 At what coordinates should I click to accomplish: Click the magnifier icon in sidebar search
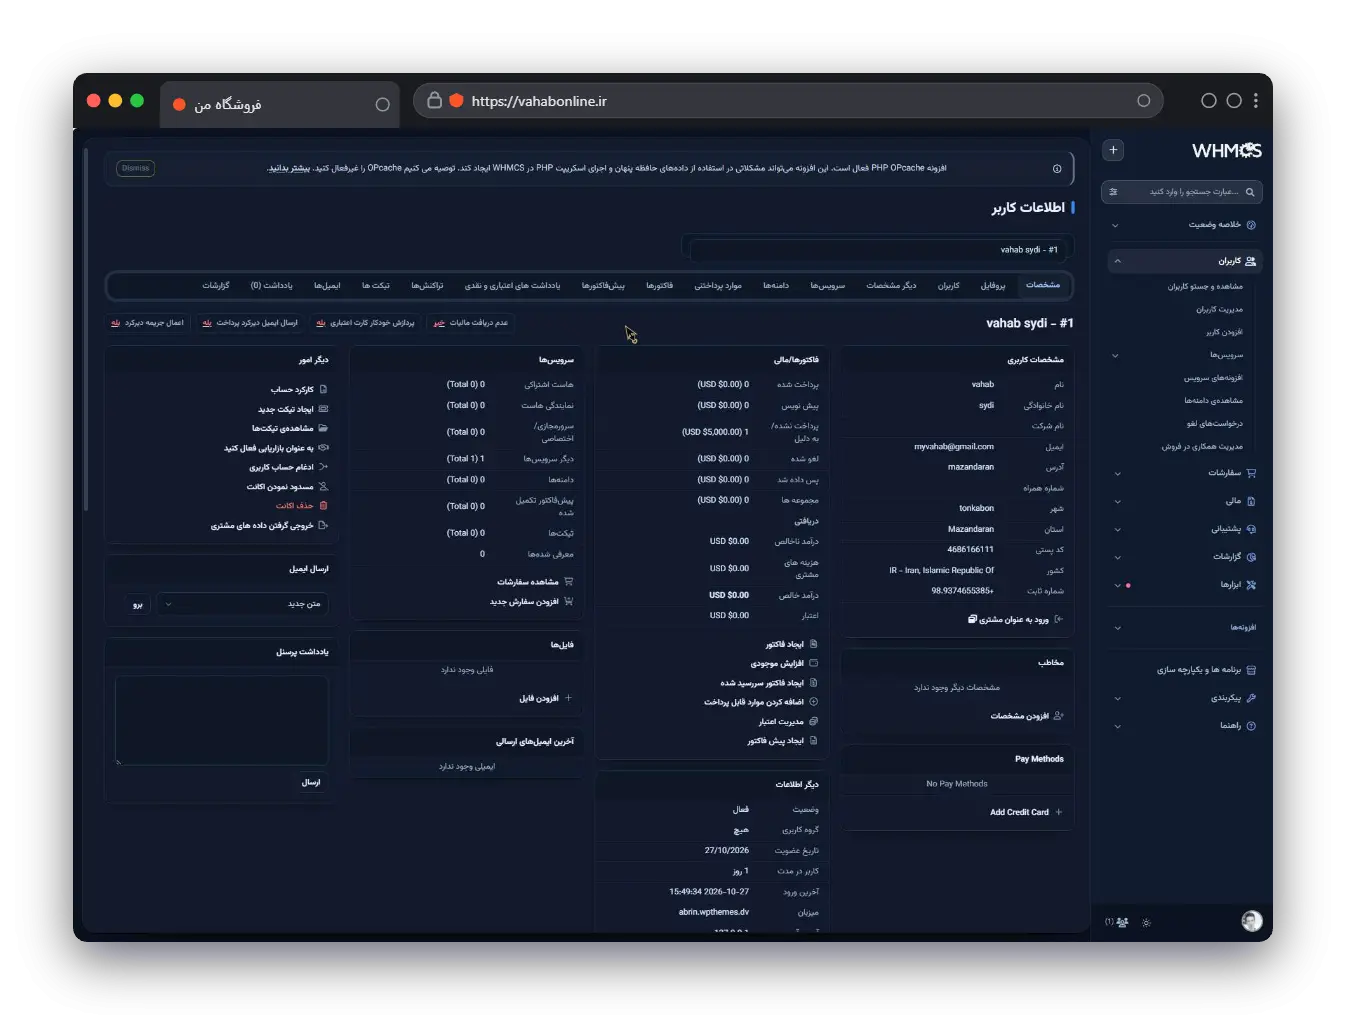pyautogui.click(x=1250, y=192)
